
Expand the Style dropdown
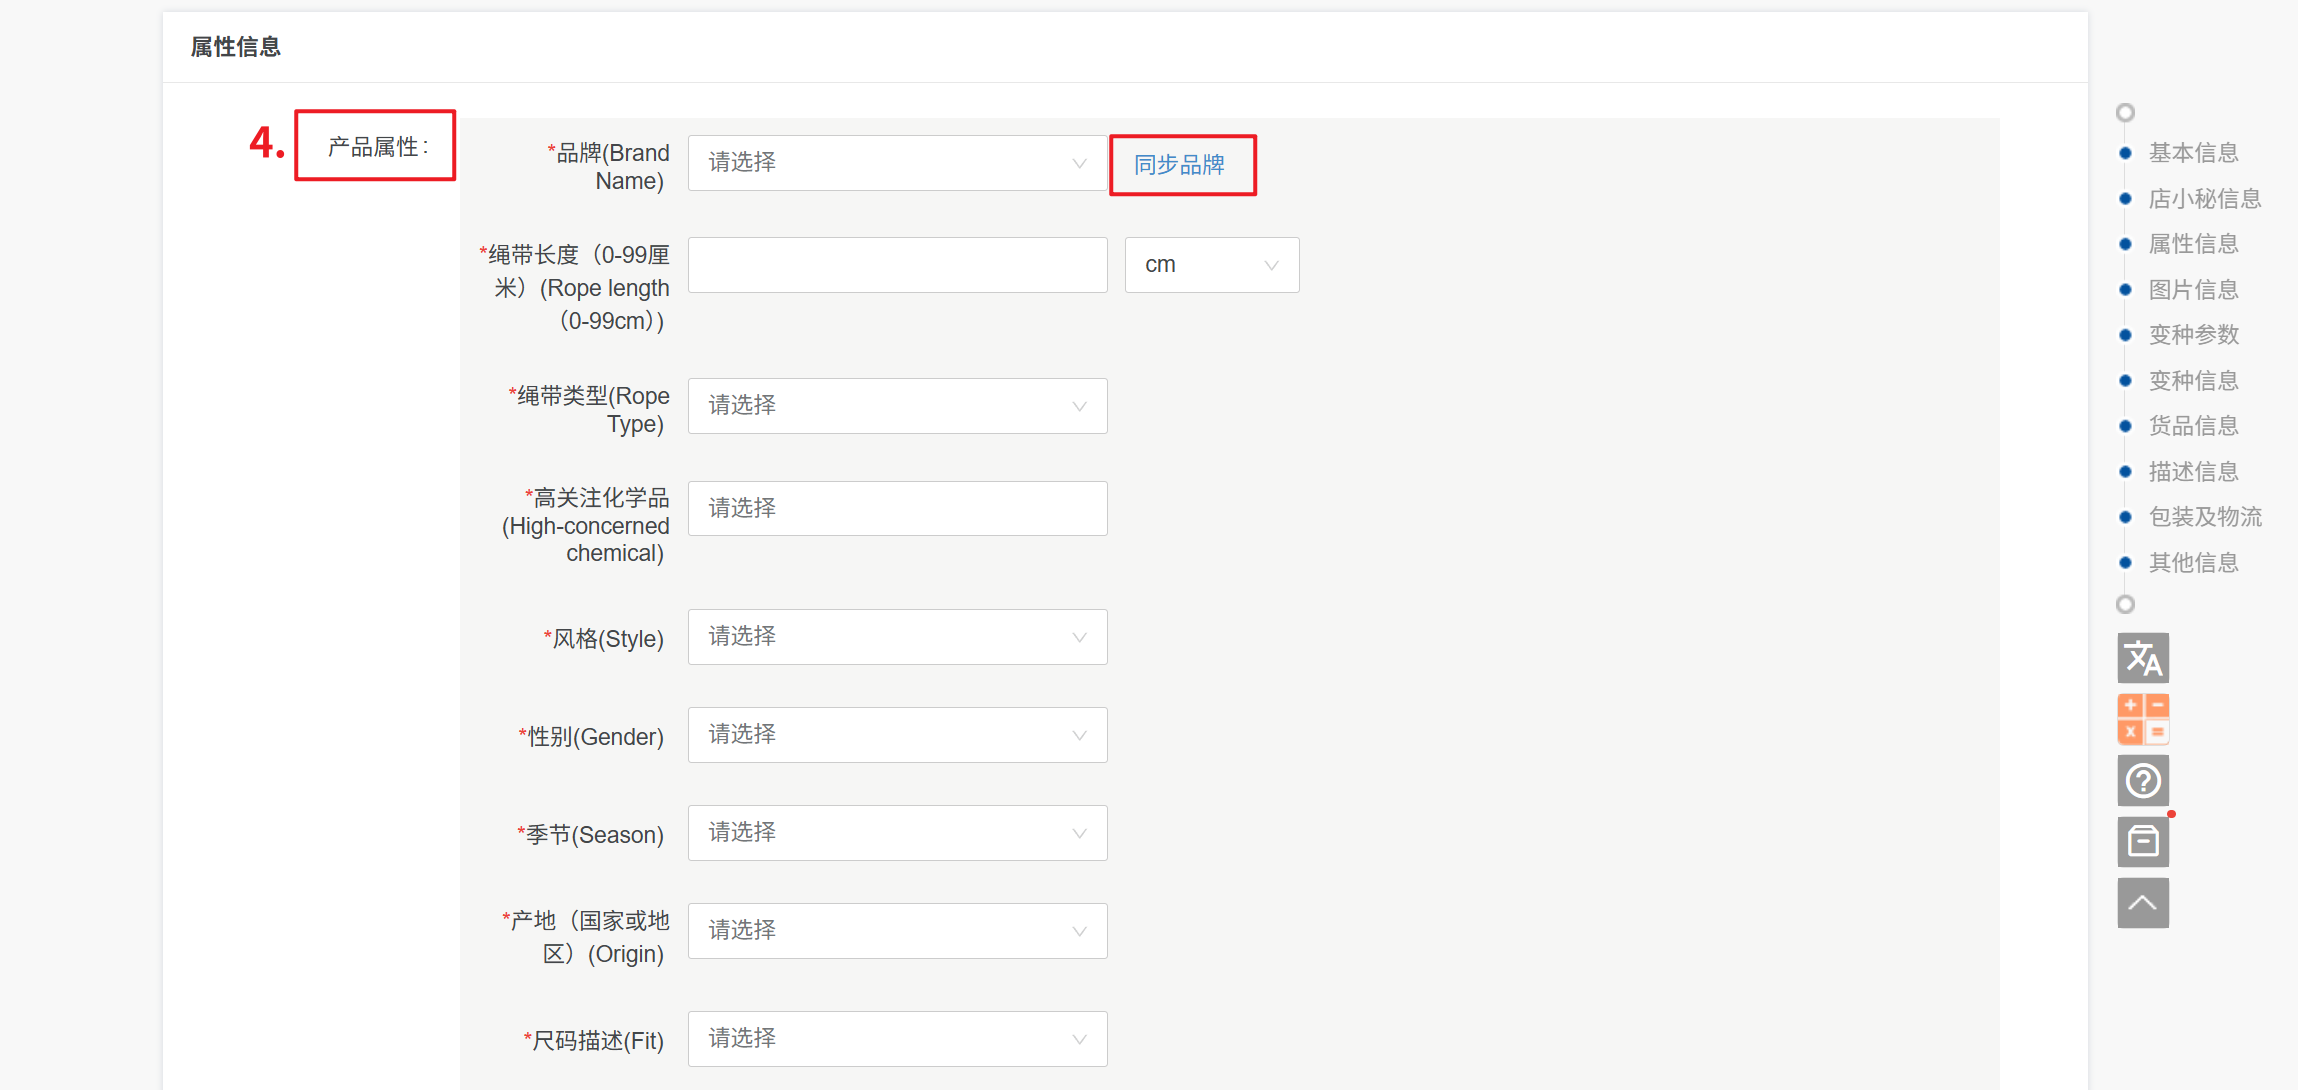point(897,637)
